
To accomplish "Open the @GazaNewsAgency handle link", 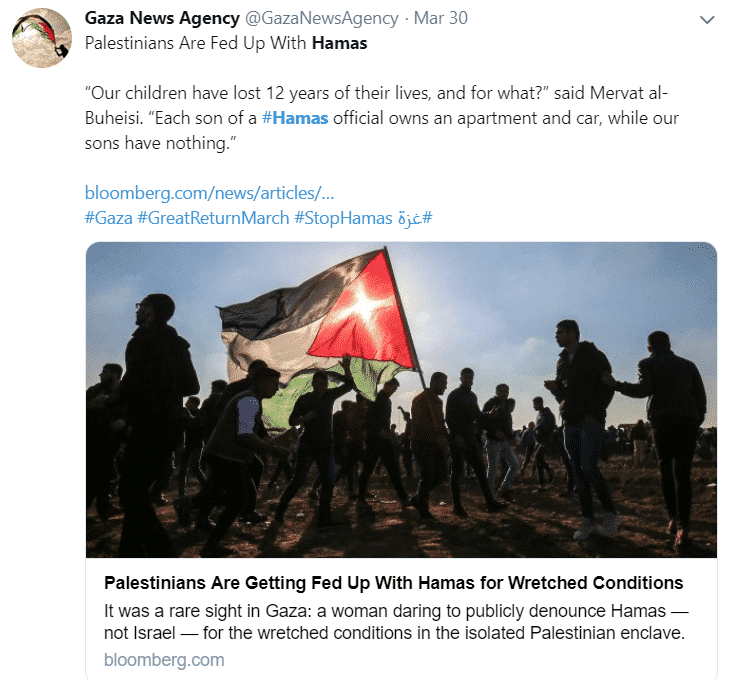I will (x=322, y=18).
